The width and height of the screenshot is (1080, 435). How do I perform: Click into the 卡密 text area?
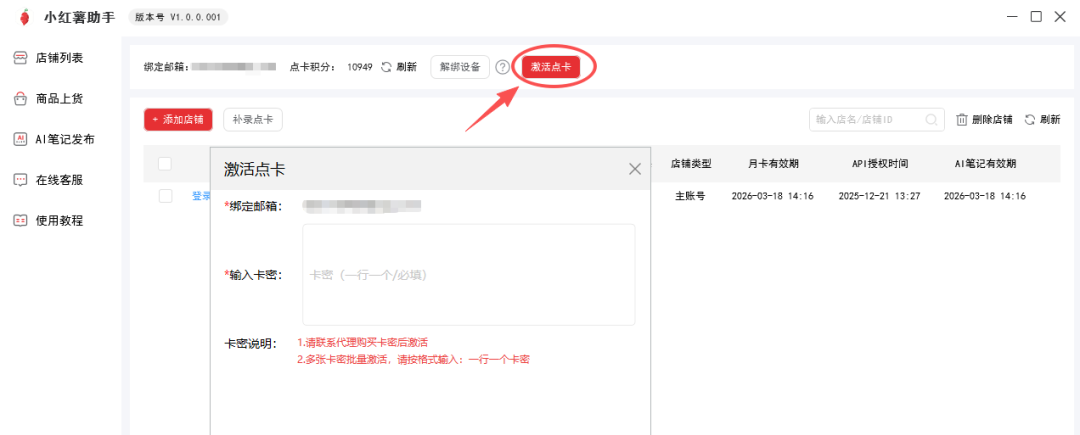468,275
